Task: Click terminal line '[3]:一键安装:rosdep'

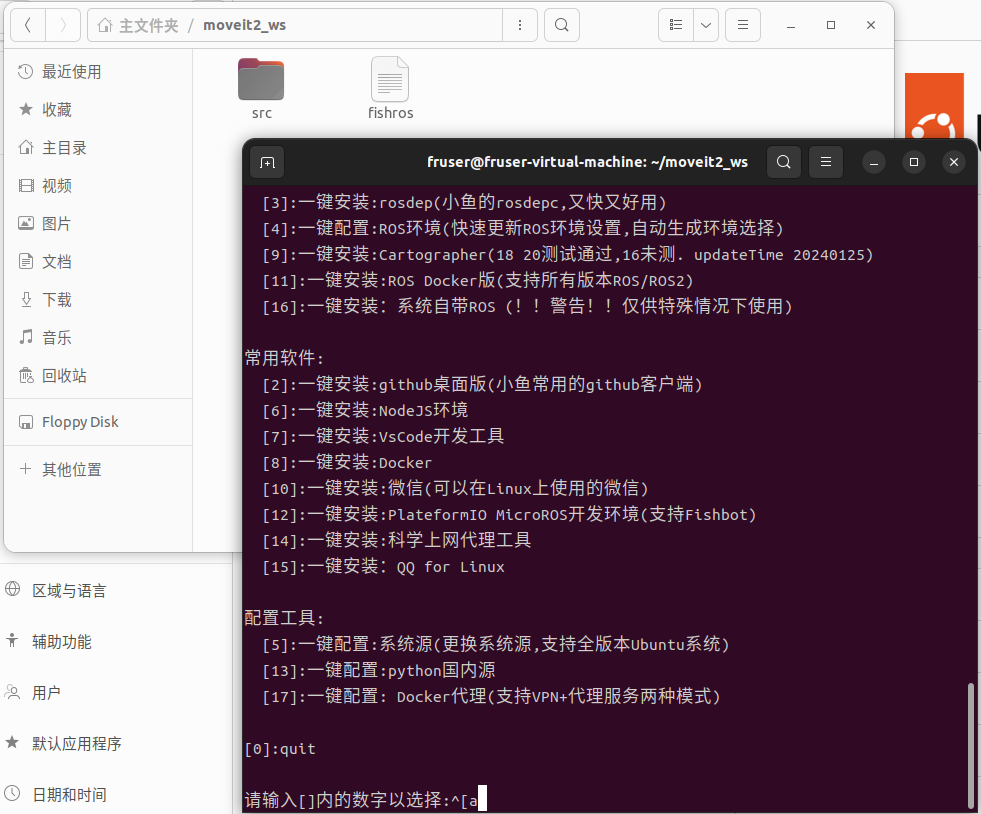Action: [464, 203]
